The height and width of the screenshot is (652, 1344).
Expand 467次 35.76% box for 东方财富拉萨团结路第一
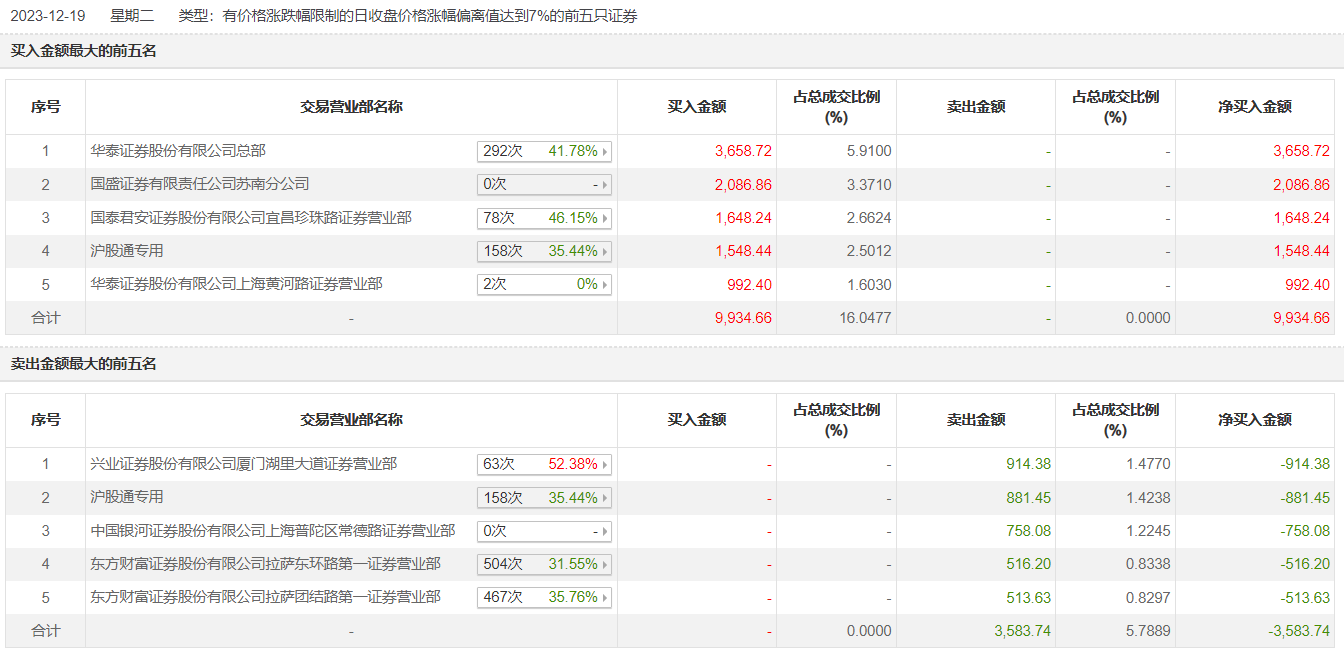[x=544, y=597]
